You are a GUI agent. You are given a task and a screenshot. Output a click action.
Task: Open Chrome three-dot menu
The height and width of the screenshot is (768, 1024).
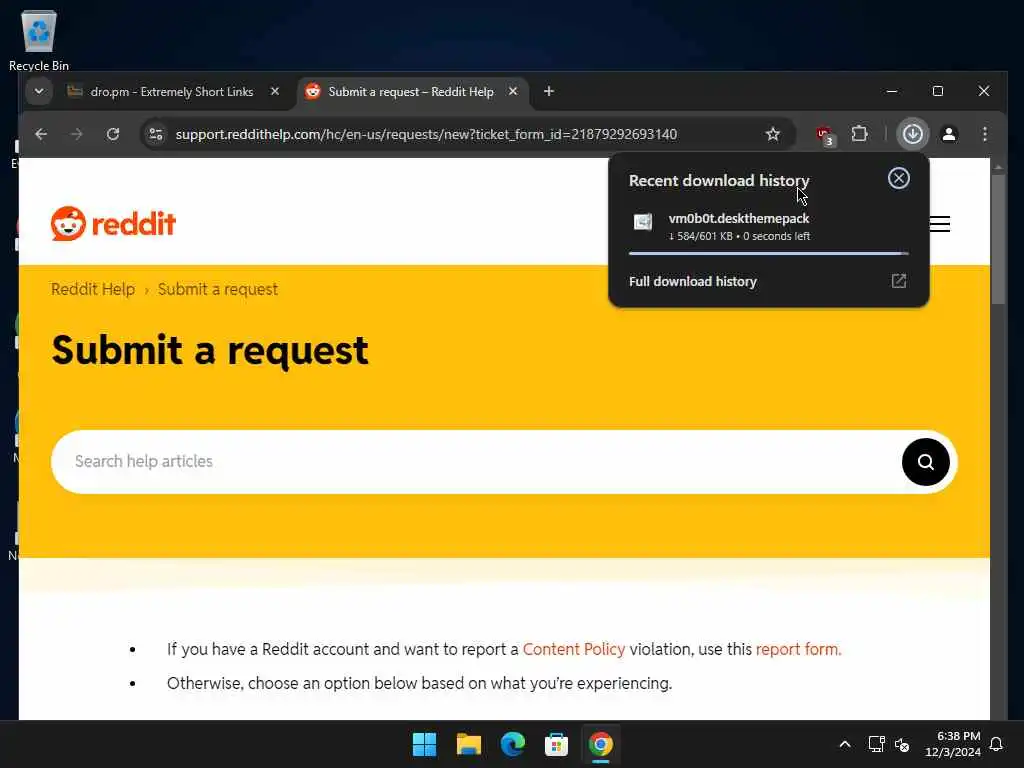point(985,134)
